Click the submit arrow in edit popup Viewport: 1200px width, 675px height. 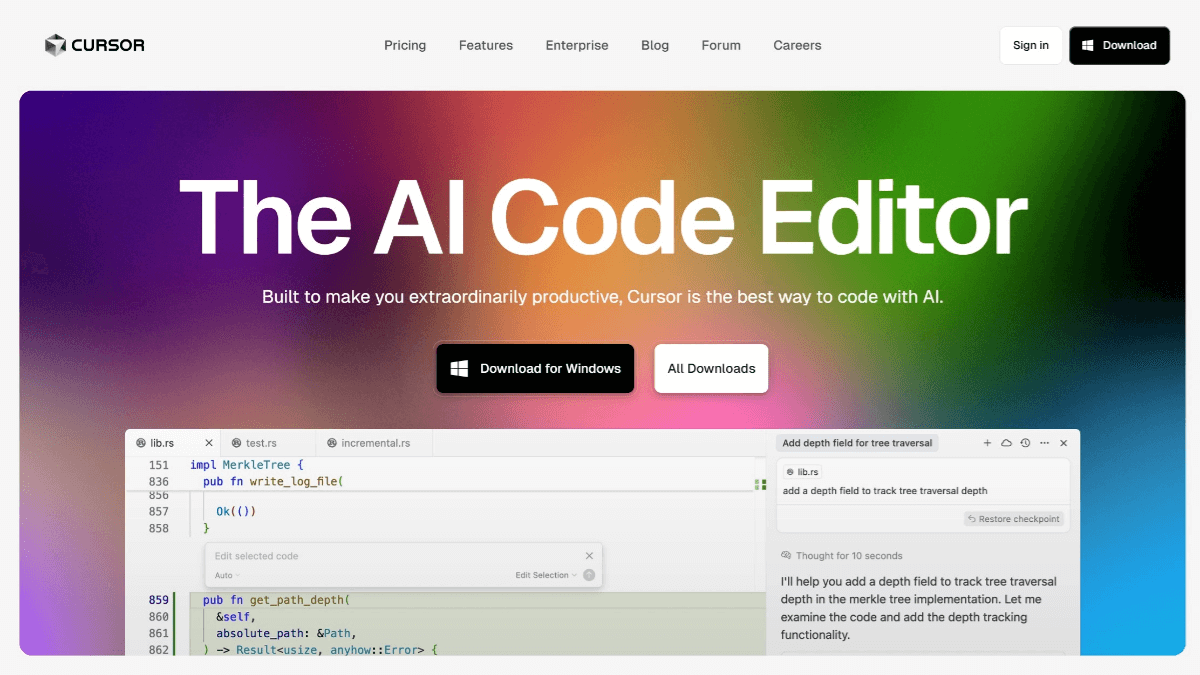click(589, 575)
